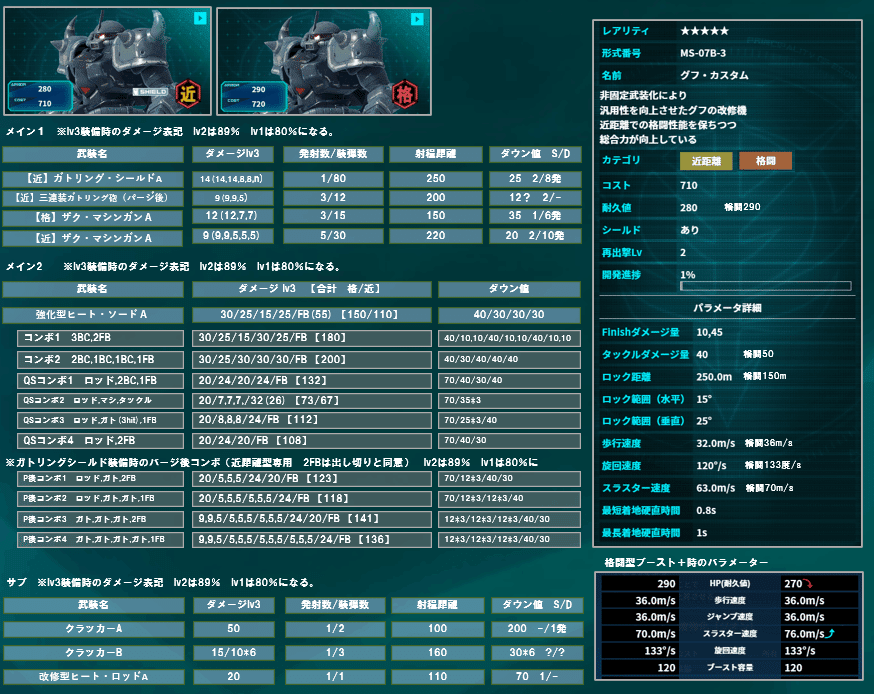Image resolution: width=874 pixels, height=694 pixels.
Task: Click the five-star rarity rating
Action: (x=704, y=31)
